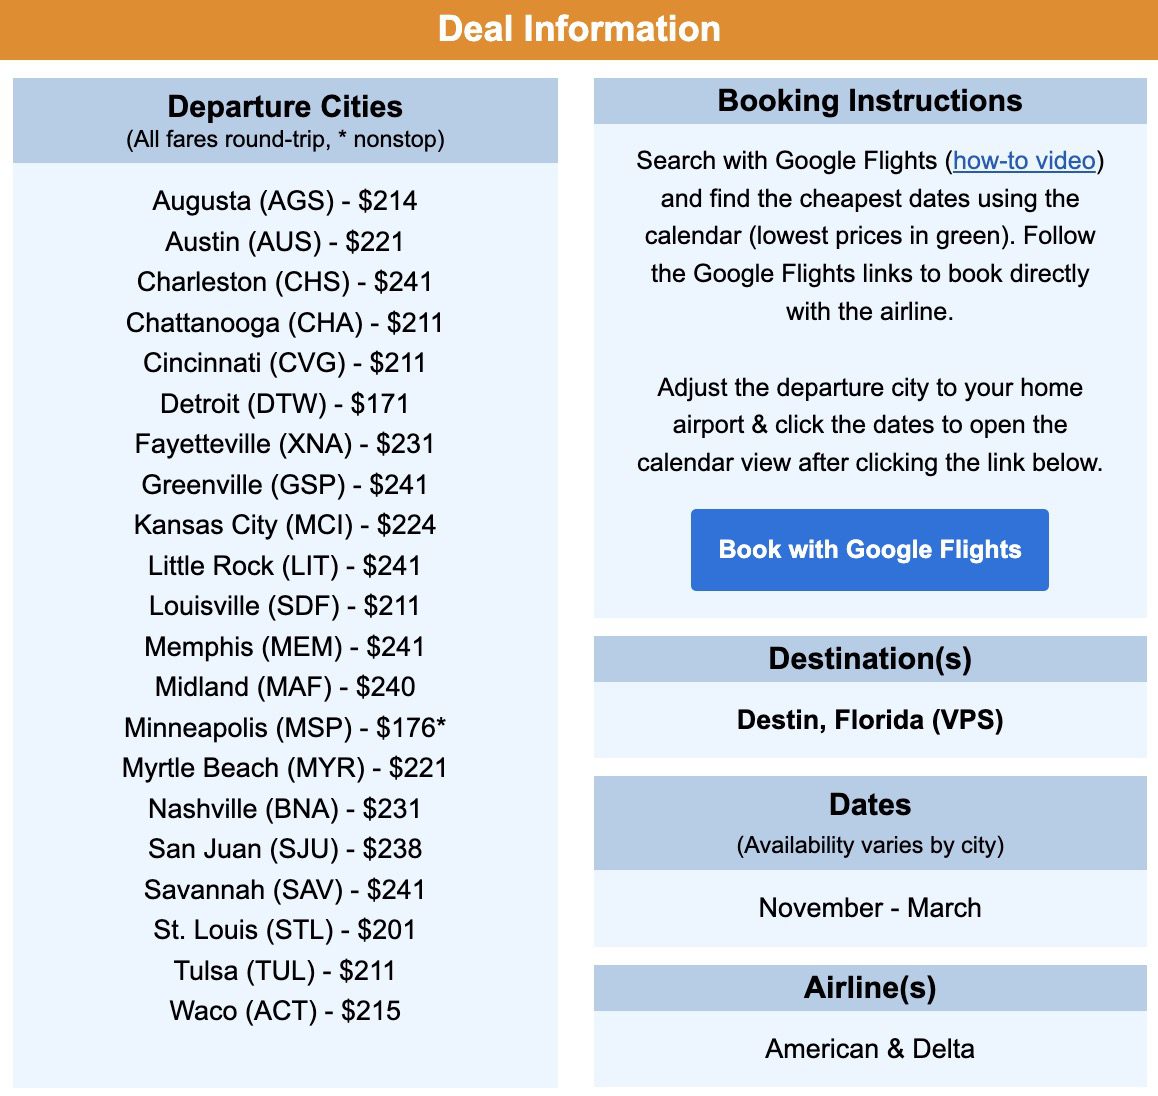The width and height of the screenshot is (1158, 1096).
Task: Select the Minneapolis (MSP) nonstop fare
Action: pos(286,728)
